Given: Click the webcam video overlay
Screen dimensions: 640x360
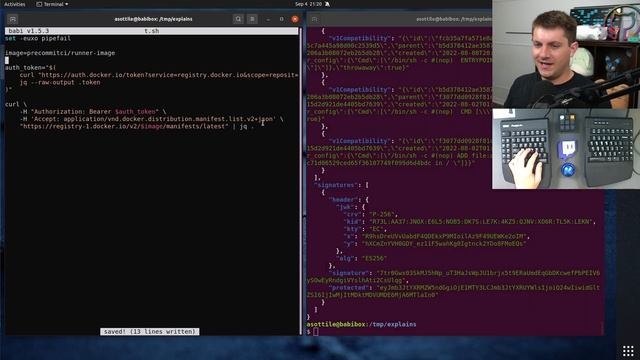Looking at the screenshot, I should pos(566,54).
